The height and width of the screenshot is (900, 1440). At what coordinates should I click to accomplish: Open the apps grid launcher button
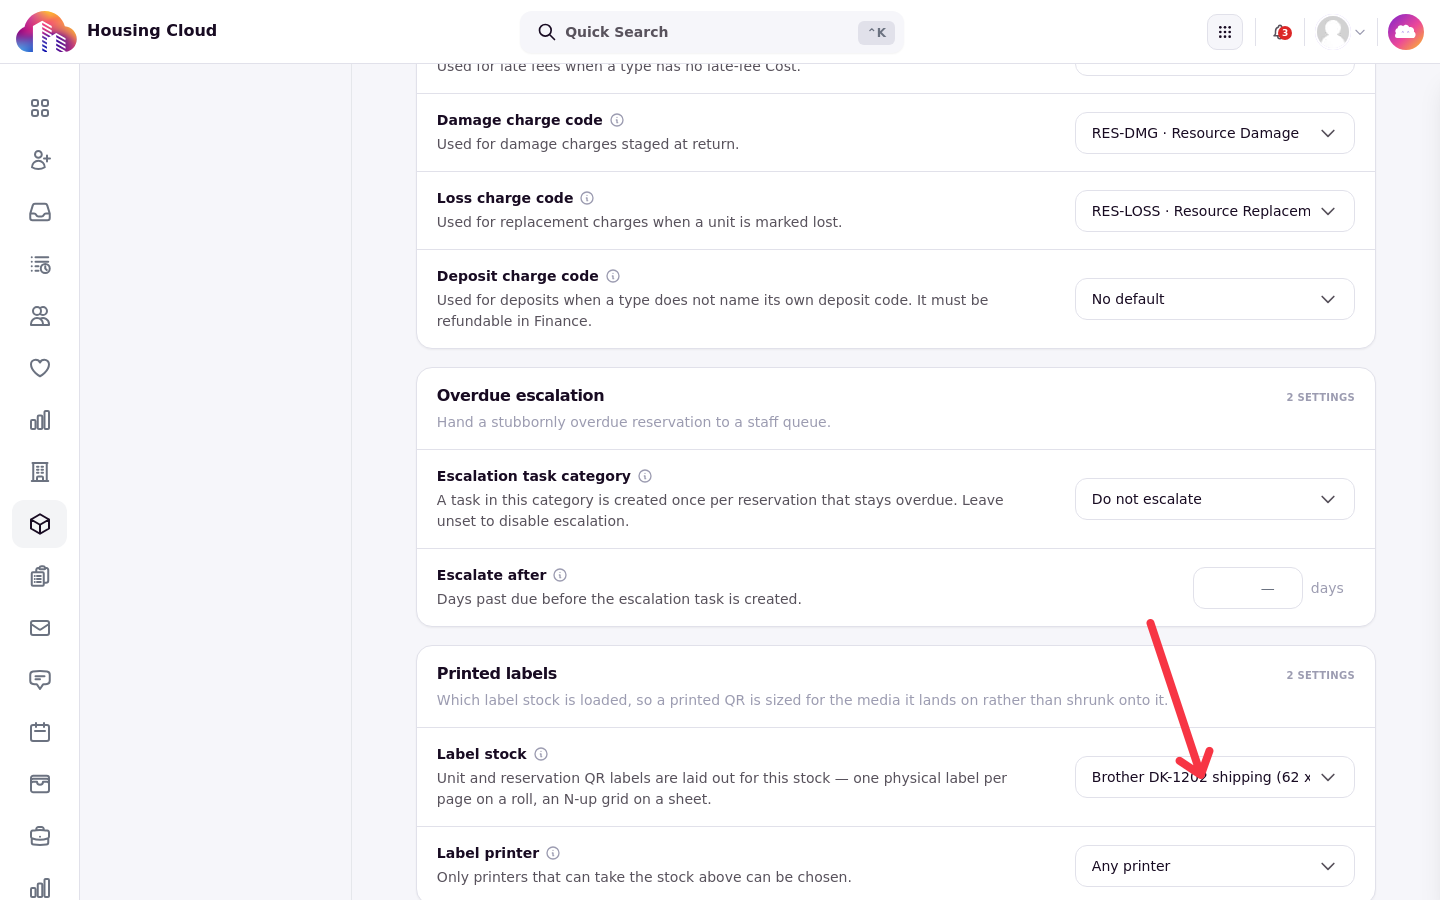[1225, 32]
